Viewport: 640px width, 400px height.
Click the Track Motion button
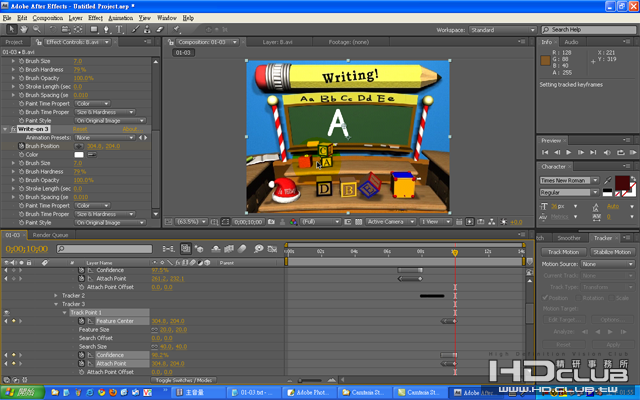click(x=563, y=252)
